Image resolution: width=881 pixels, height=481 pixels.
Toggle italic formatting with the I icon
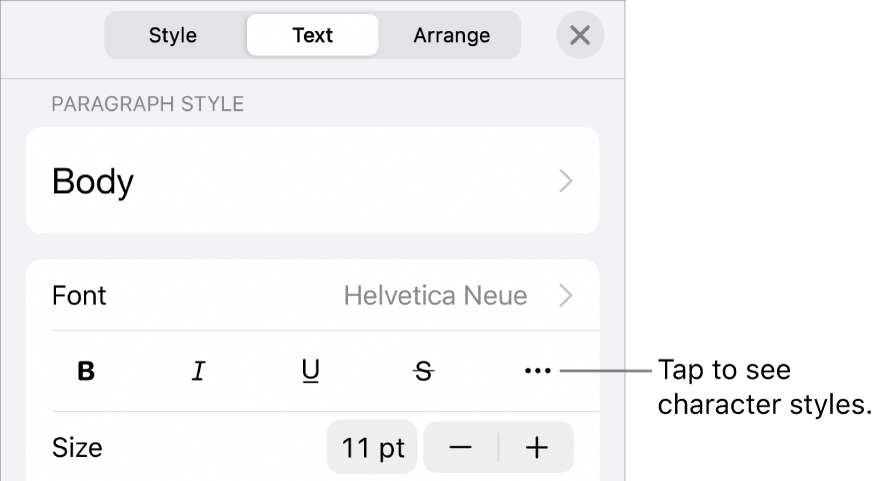click(x=199, y=371)
